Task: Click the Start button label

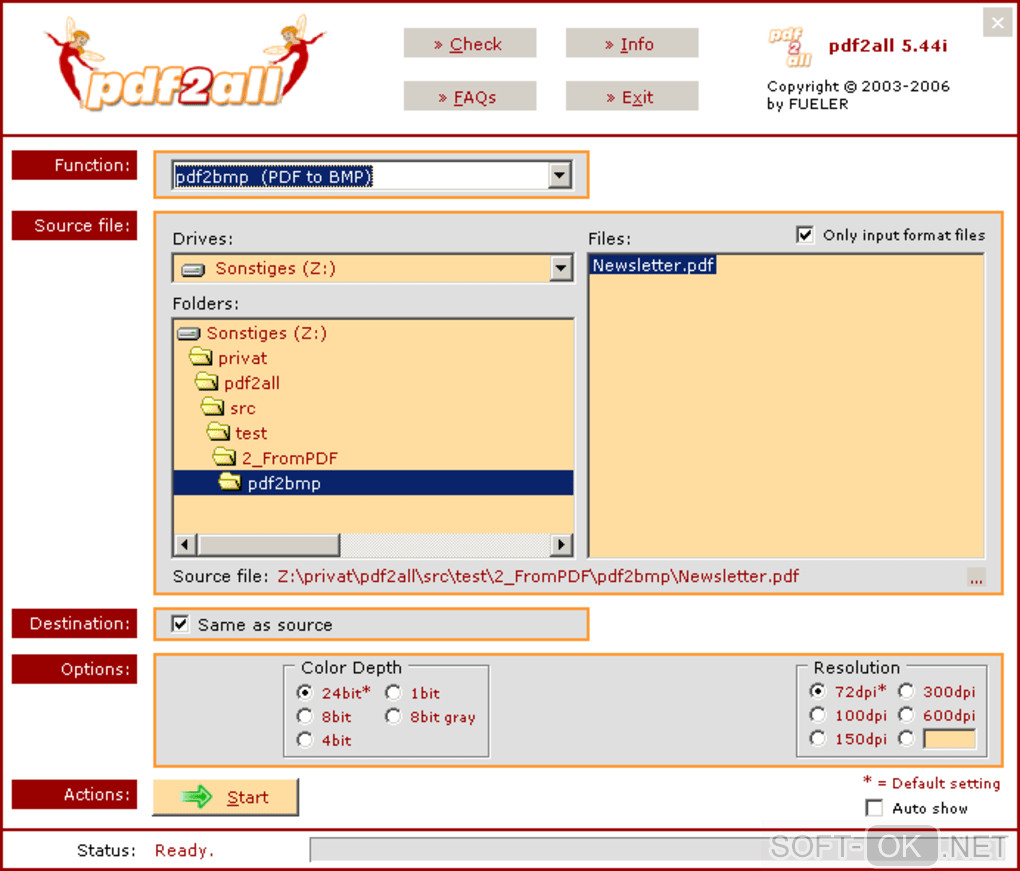Action: 247,797
